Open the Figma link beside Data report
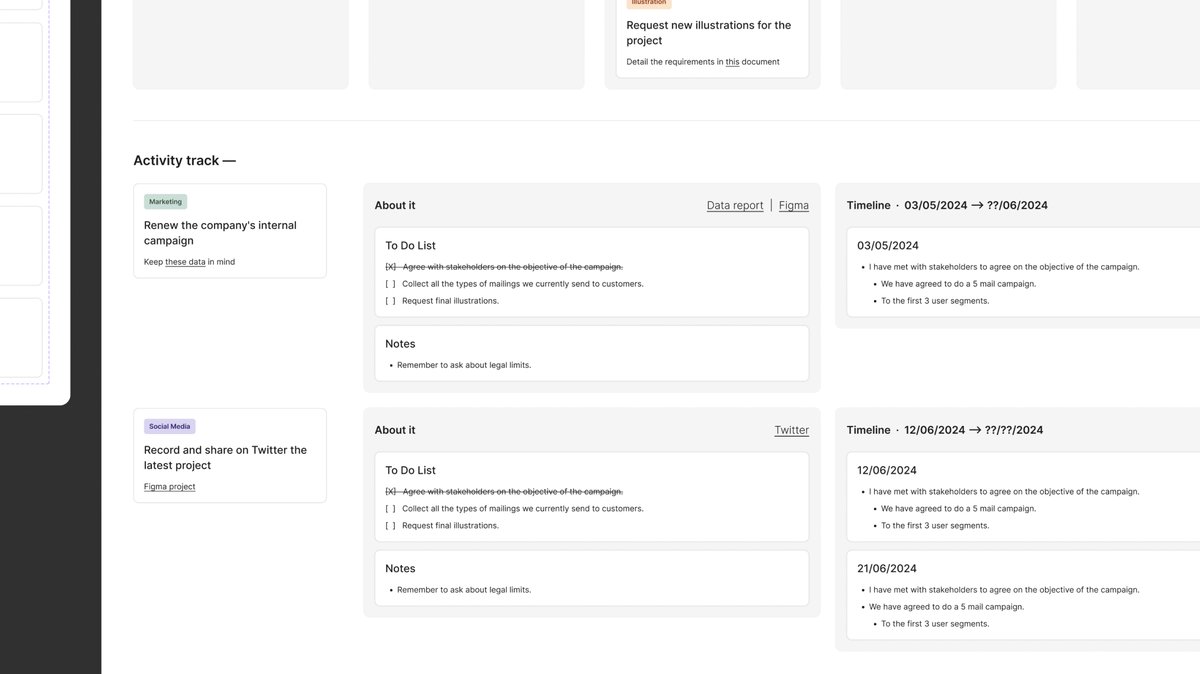1200x674 pixels. [794, 205]
